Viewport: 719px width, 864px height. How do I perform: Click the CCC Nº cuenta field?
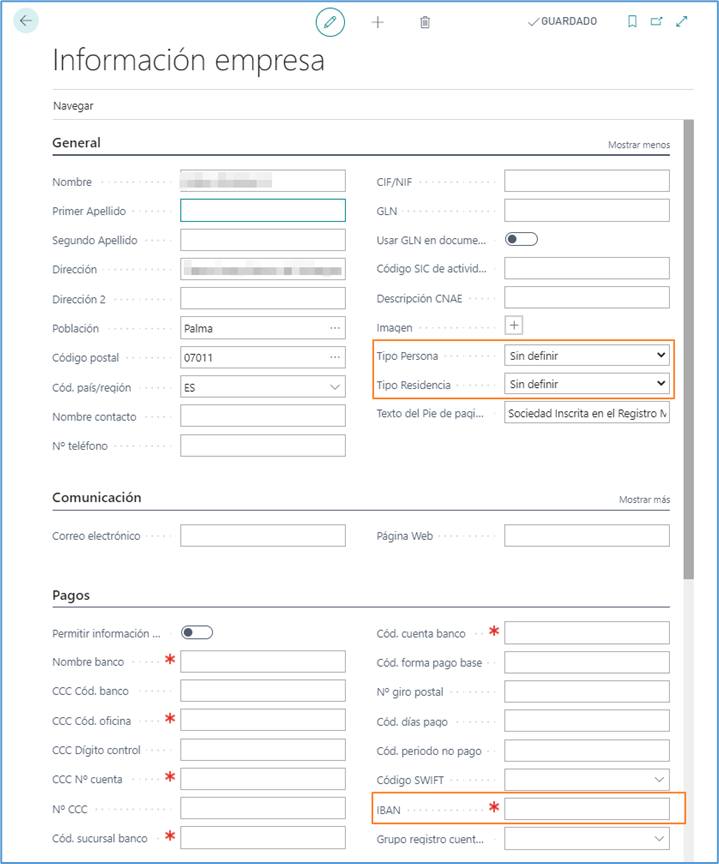[263, 779]
